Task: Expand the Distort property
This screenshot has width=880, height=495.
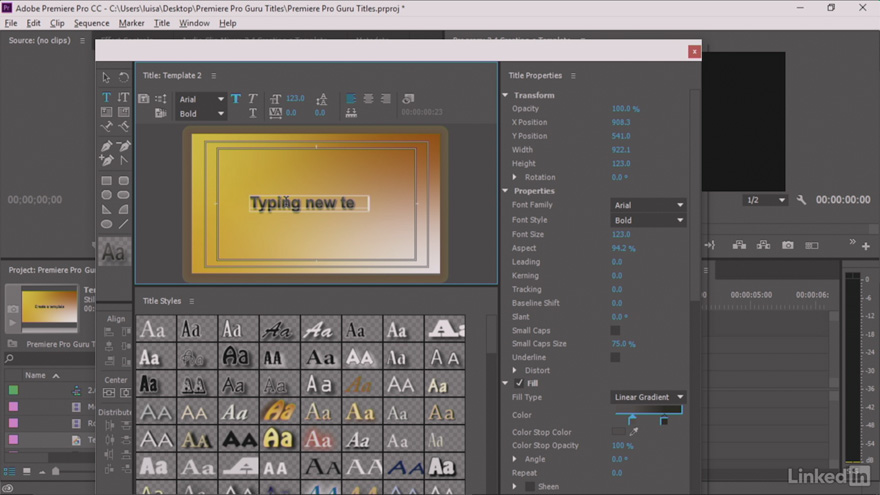Action: coord(515,370)
